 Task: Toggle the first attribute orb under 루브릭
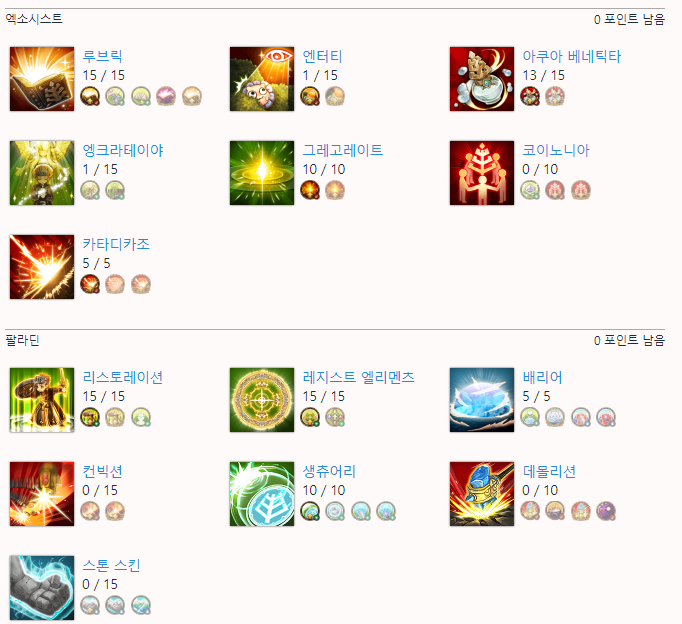[x=90, y=96]
